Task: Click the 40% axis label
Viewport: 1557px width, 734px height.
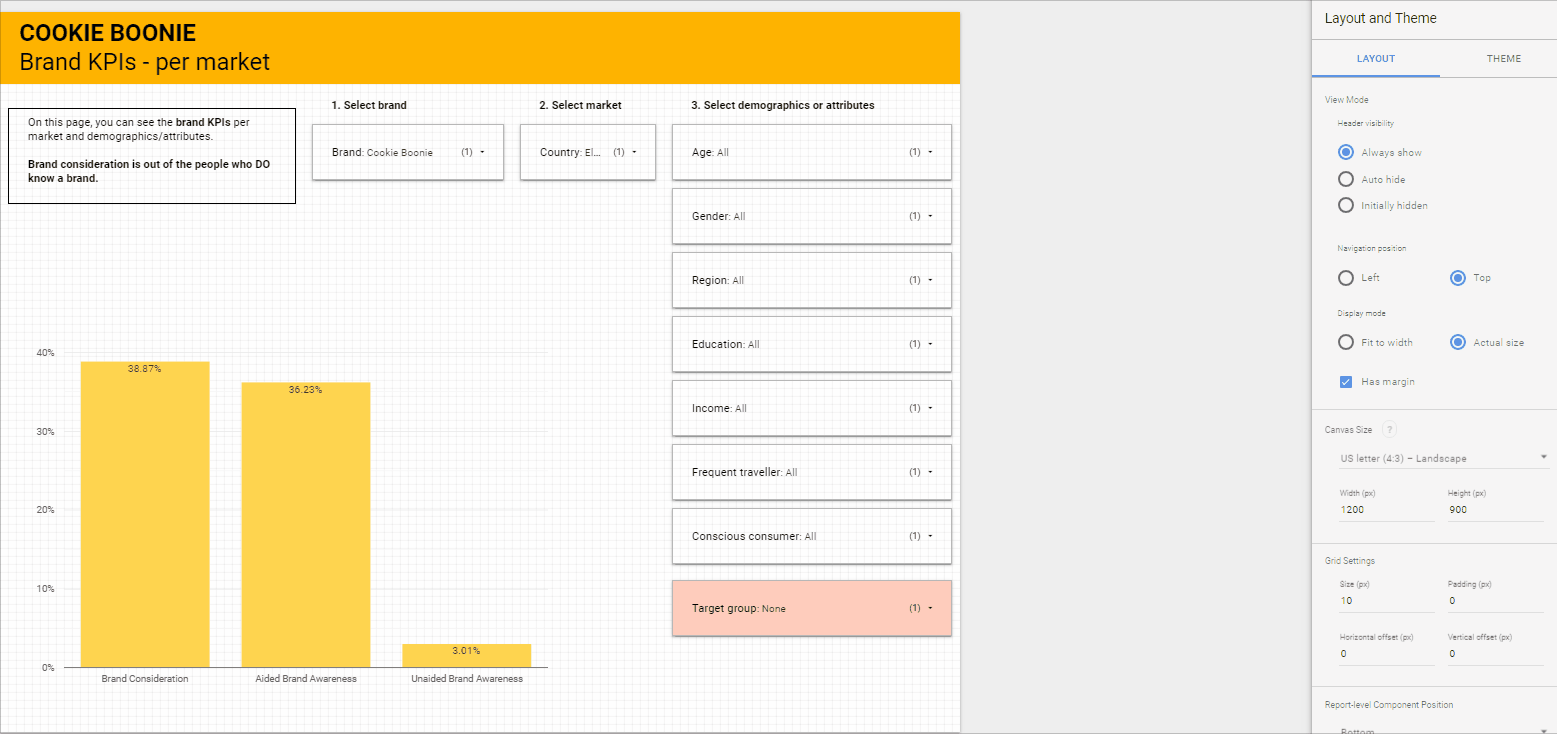Action: click(45, 353)
